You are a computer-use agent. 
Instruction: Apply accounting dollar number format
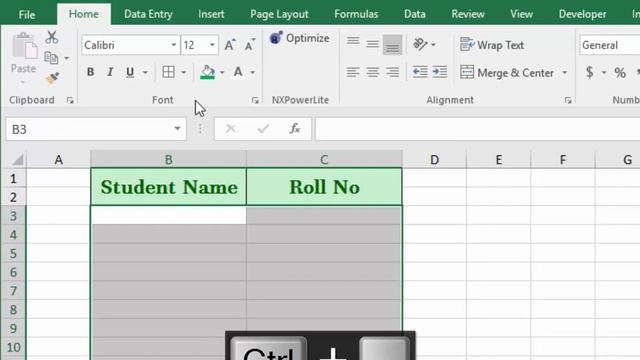click(x=589, y=73)
